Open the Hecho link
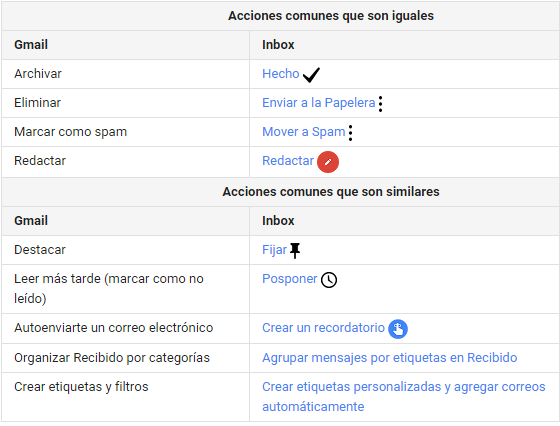Screen dimensions: 560x426 pos(281,74)
